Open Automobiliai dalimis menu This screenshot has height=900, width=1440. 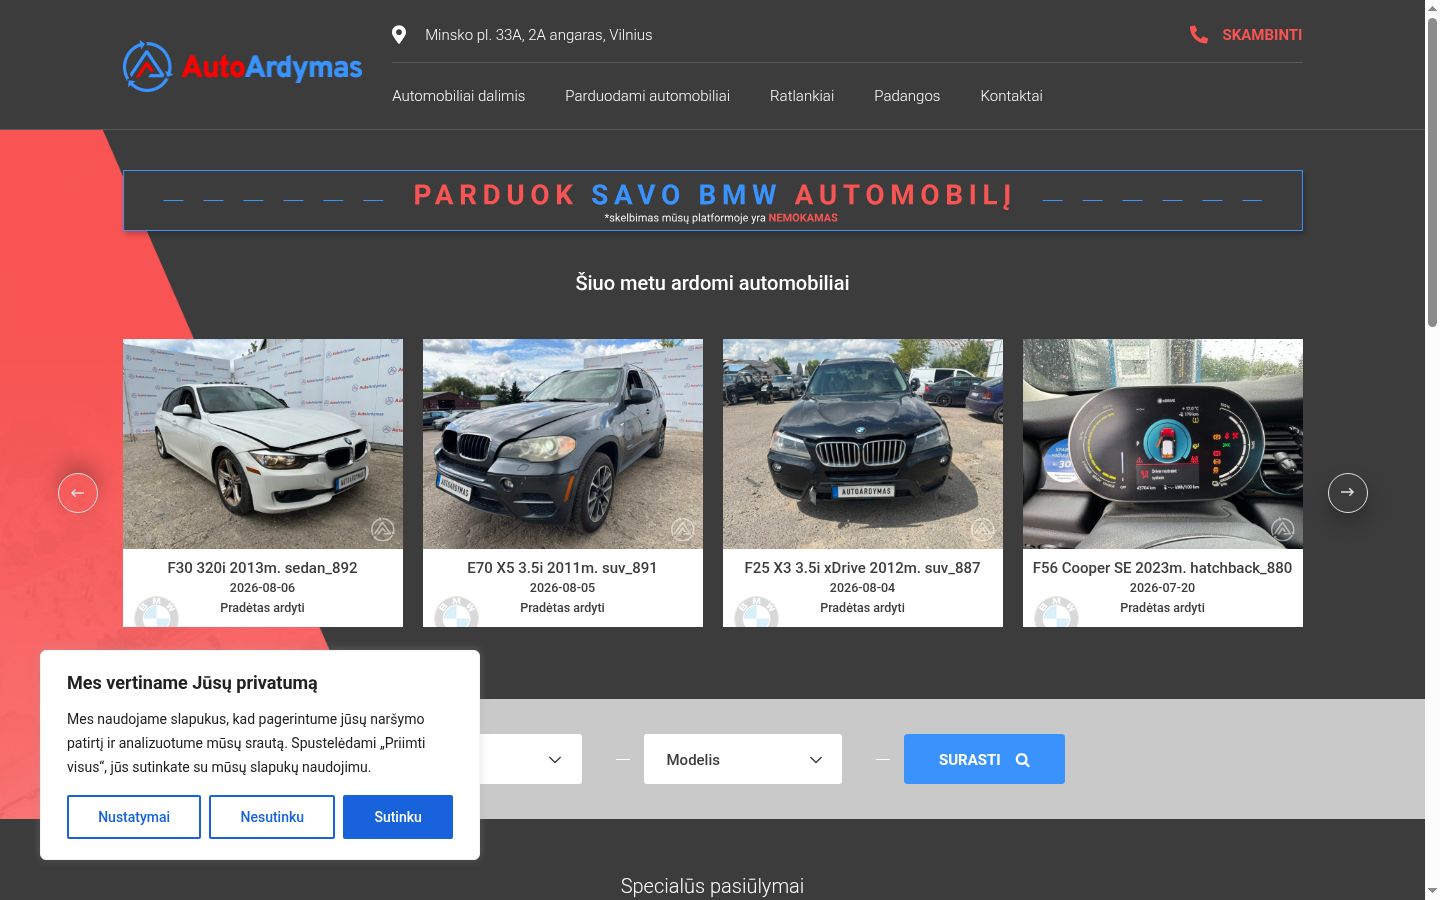[458, 96]
